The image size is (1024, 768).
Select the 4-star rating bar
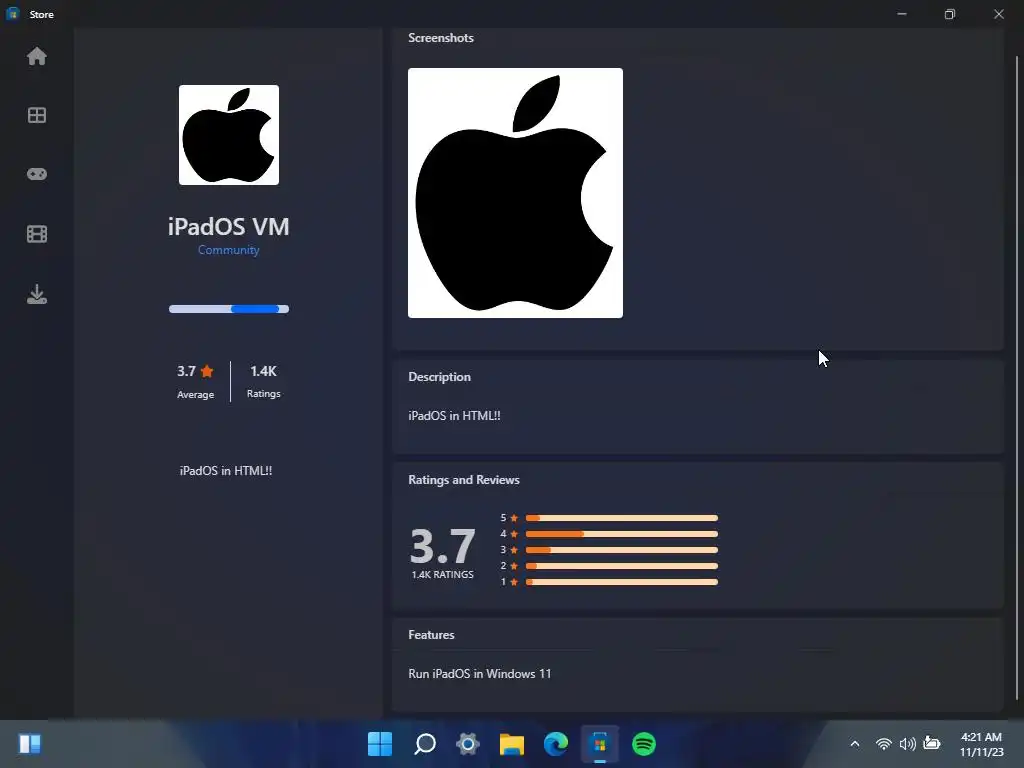pyautogui.click(x=622, y=534)
